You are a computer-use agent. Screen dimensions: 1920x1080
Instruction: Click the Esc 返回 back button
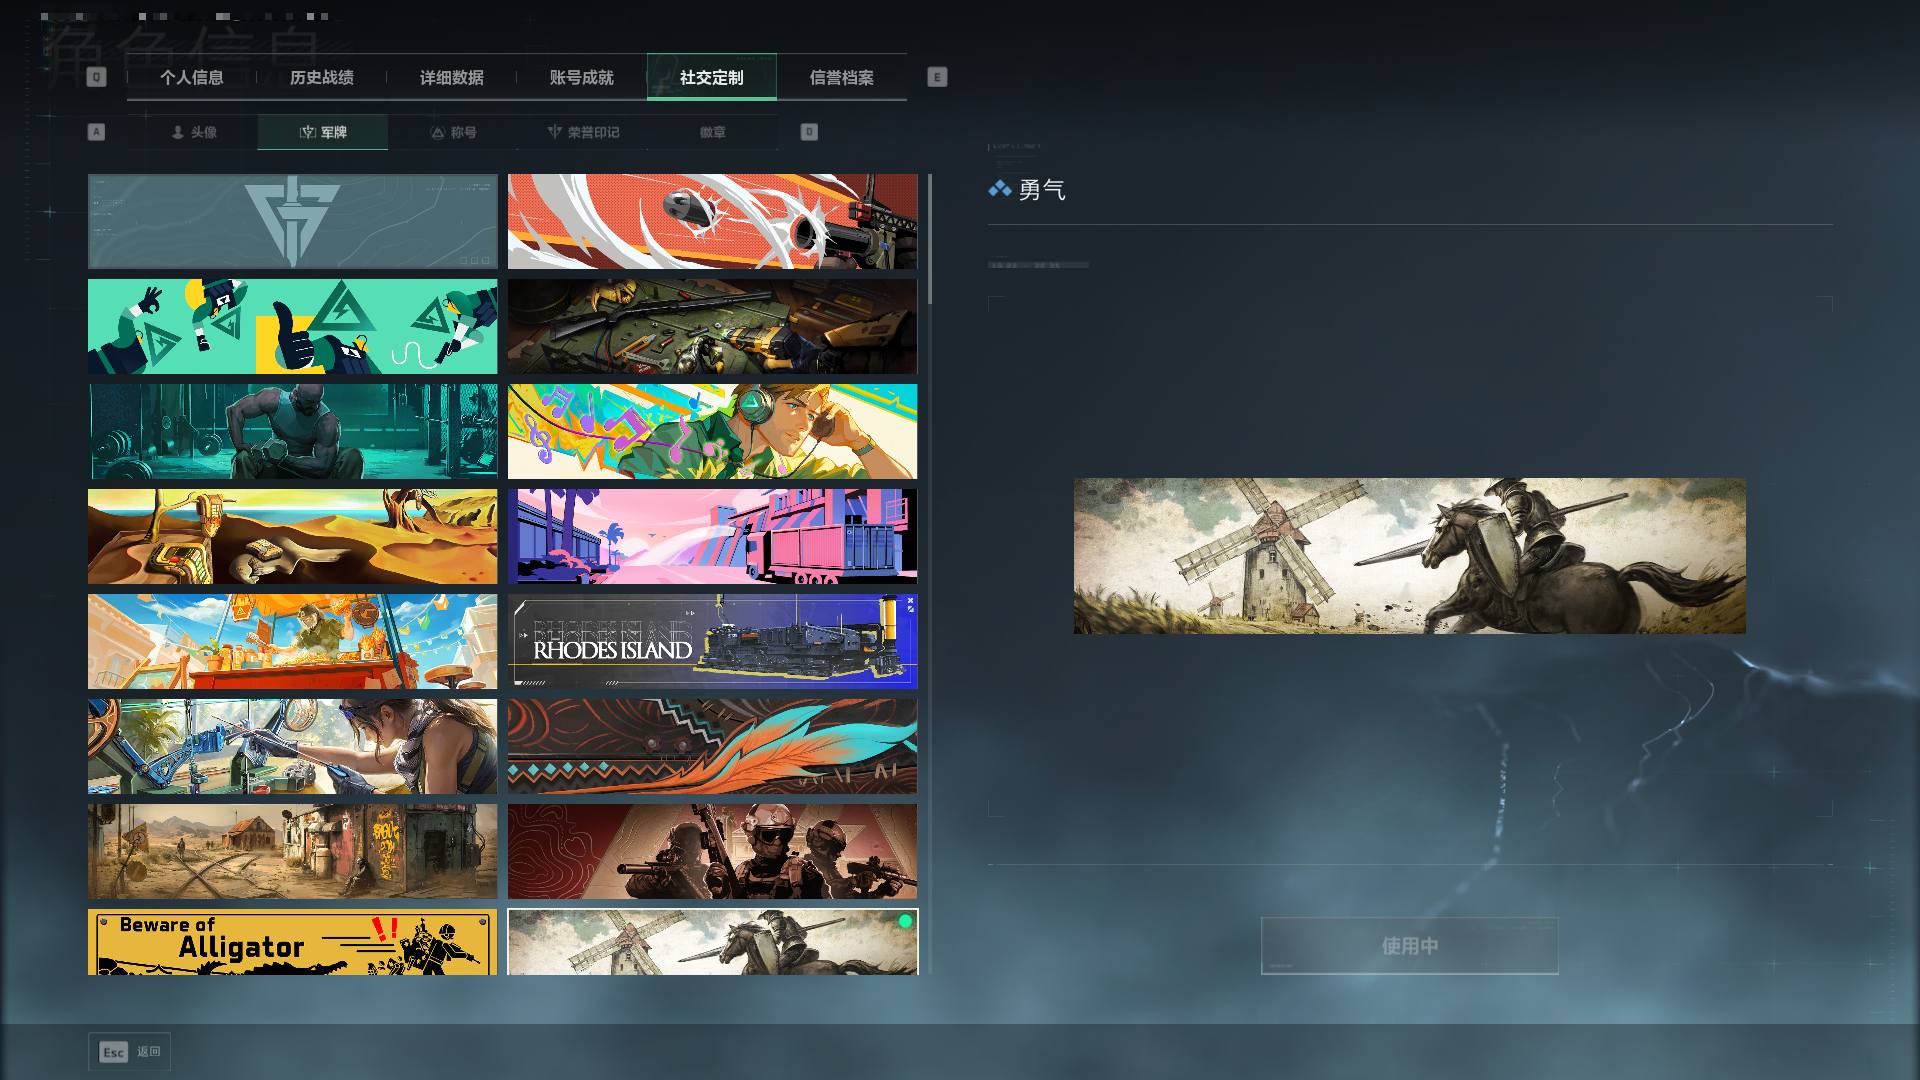pos(130,1052)
